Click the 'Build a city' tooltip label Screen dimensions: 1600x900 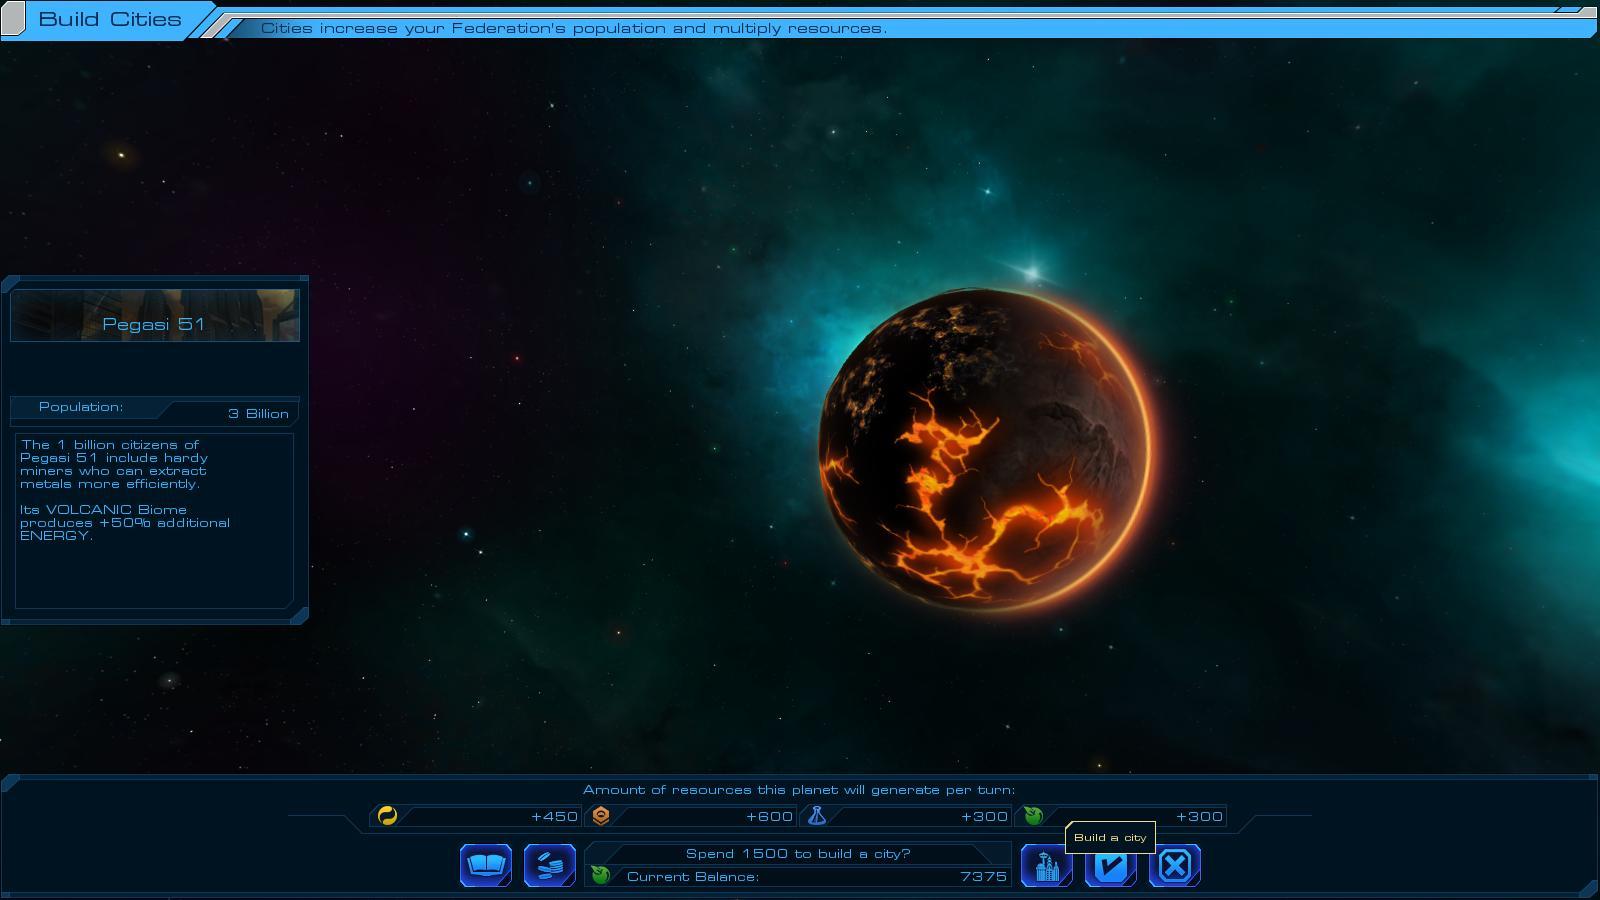(x=1110, y=838)
